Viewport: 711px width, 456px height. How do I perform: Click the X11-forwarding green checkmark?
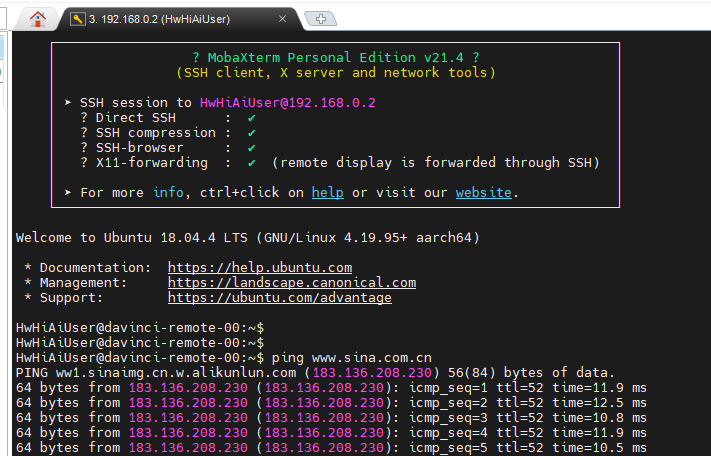(252, 163)
